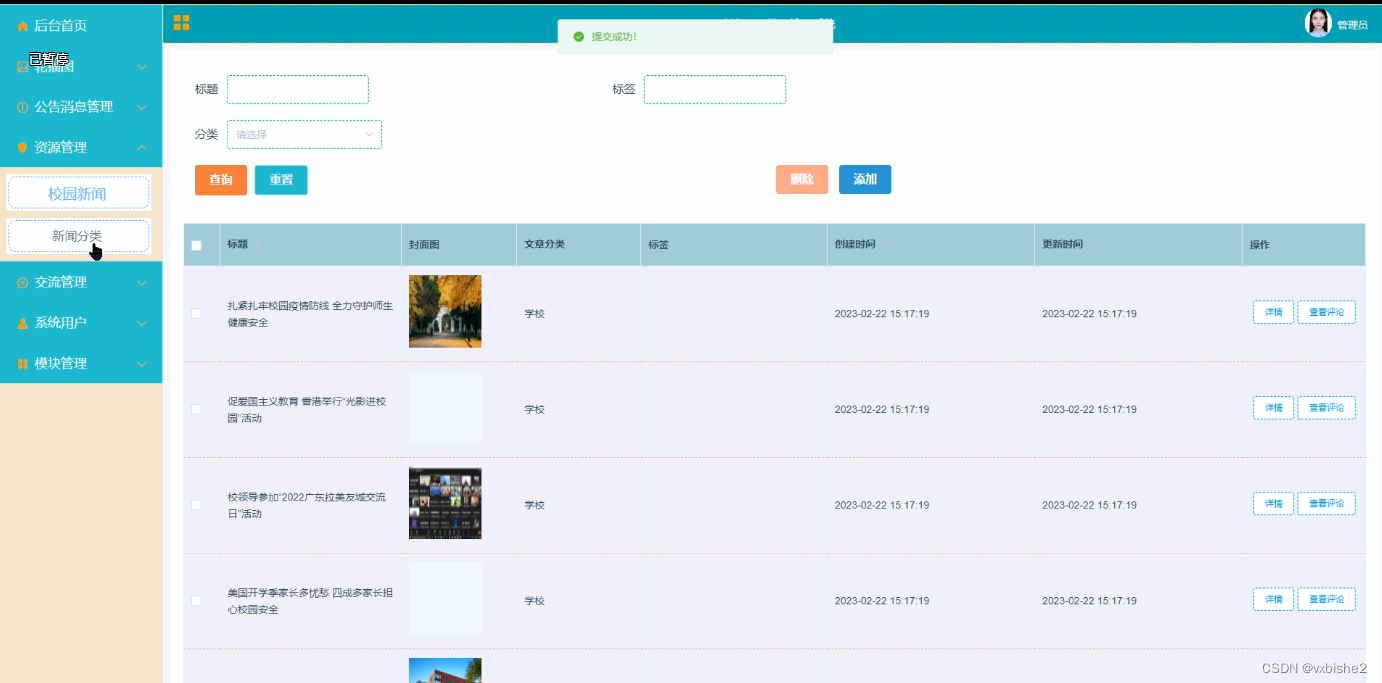Open the 分类 请选择 dropdown

[304, 134]
